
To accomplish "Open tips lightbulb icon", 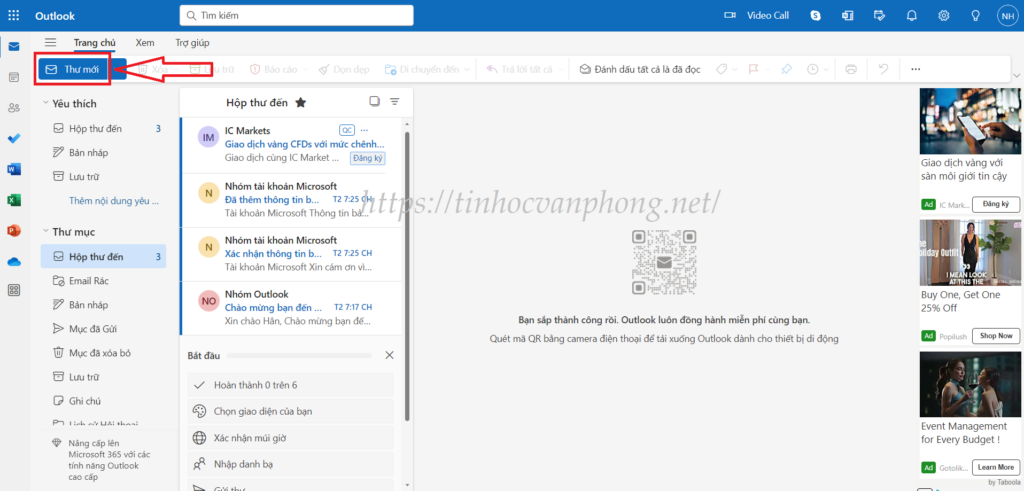I will (976, 15).
